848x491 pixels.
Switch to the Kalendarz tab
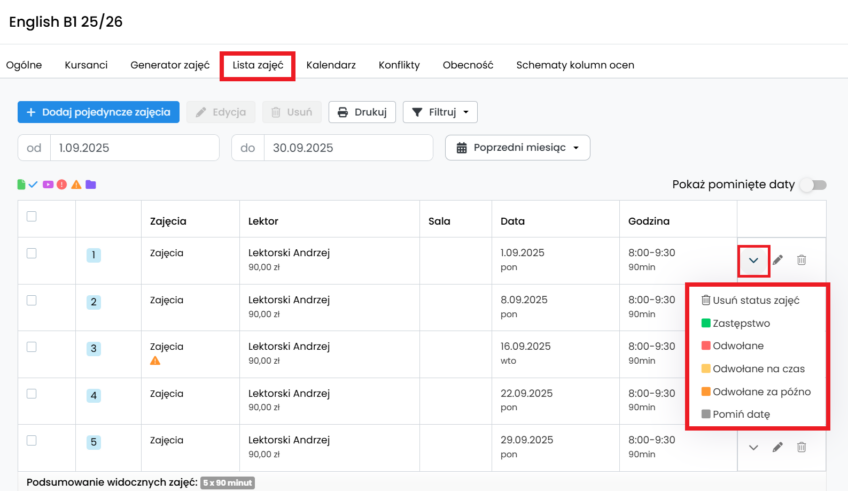(x=331, y=65)
